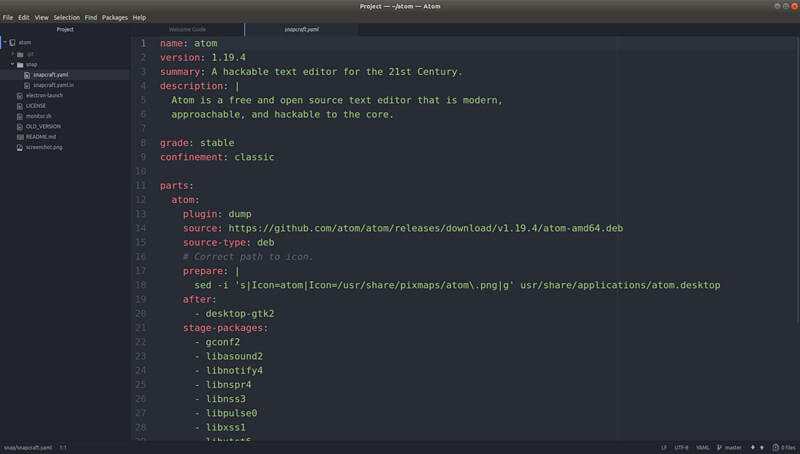Switch to the Welcome Guide tab
This screenshot has height=454, width=800.
(x=187, y=30)
